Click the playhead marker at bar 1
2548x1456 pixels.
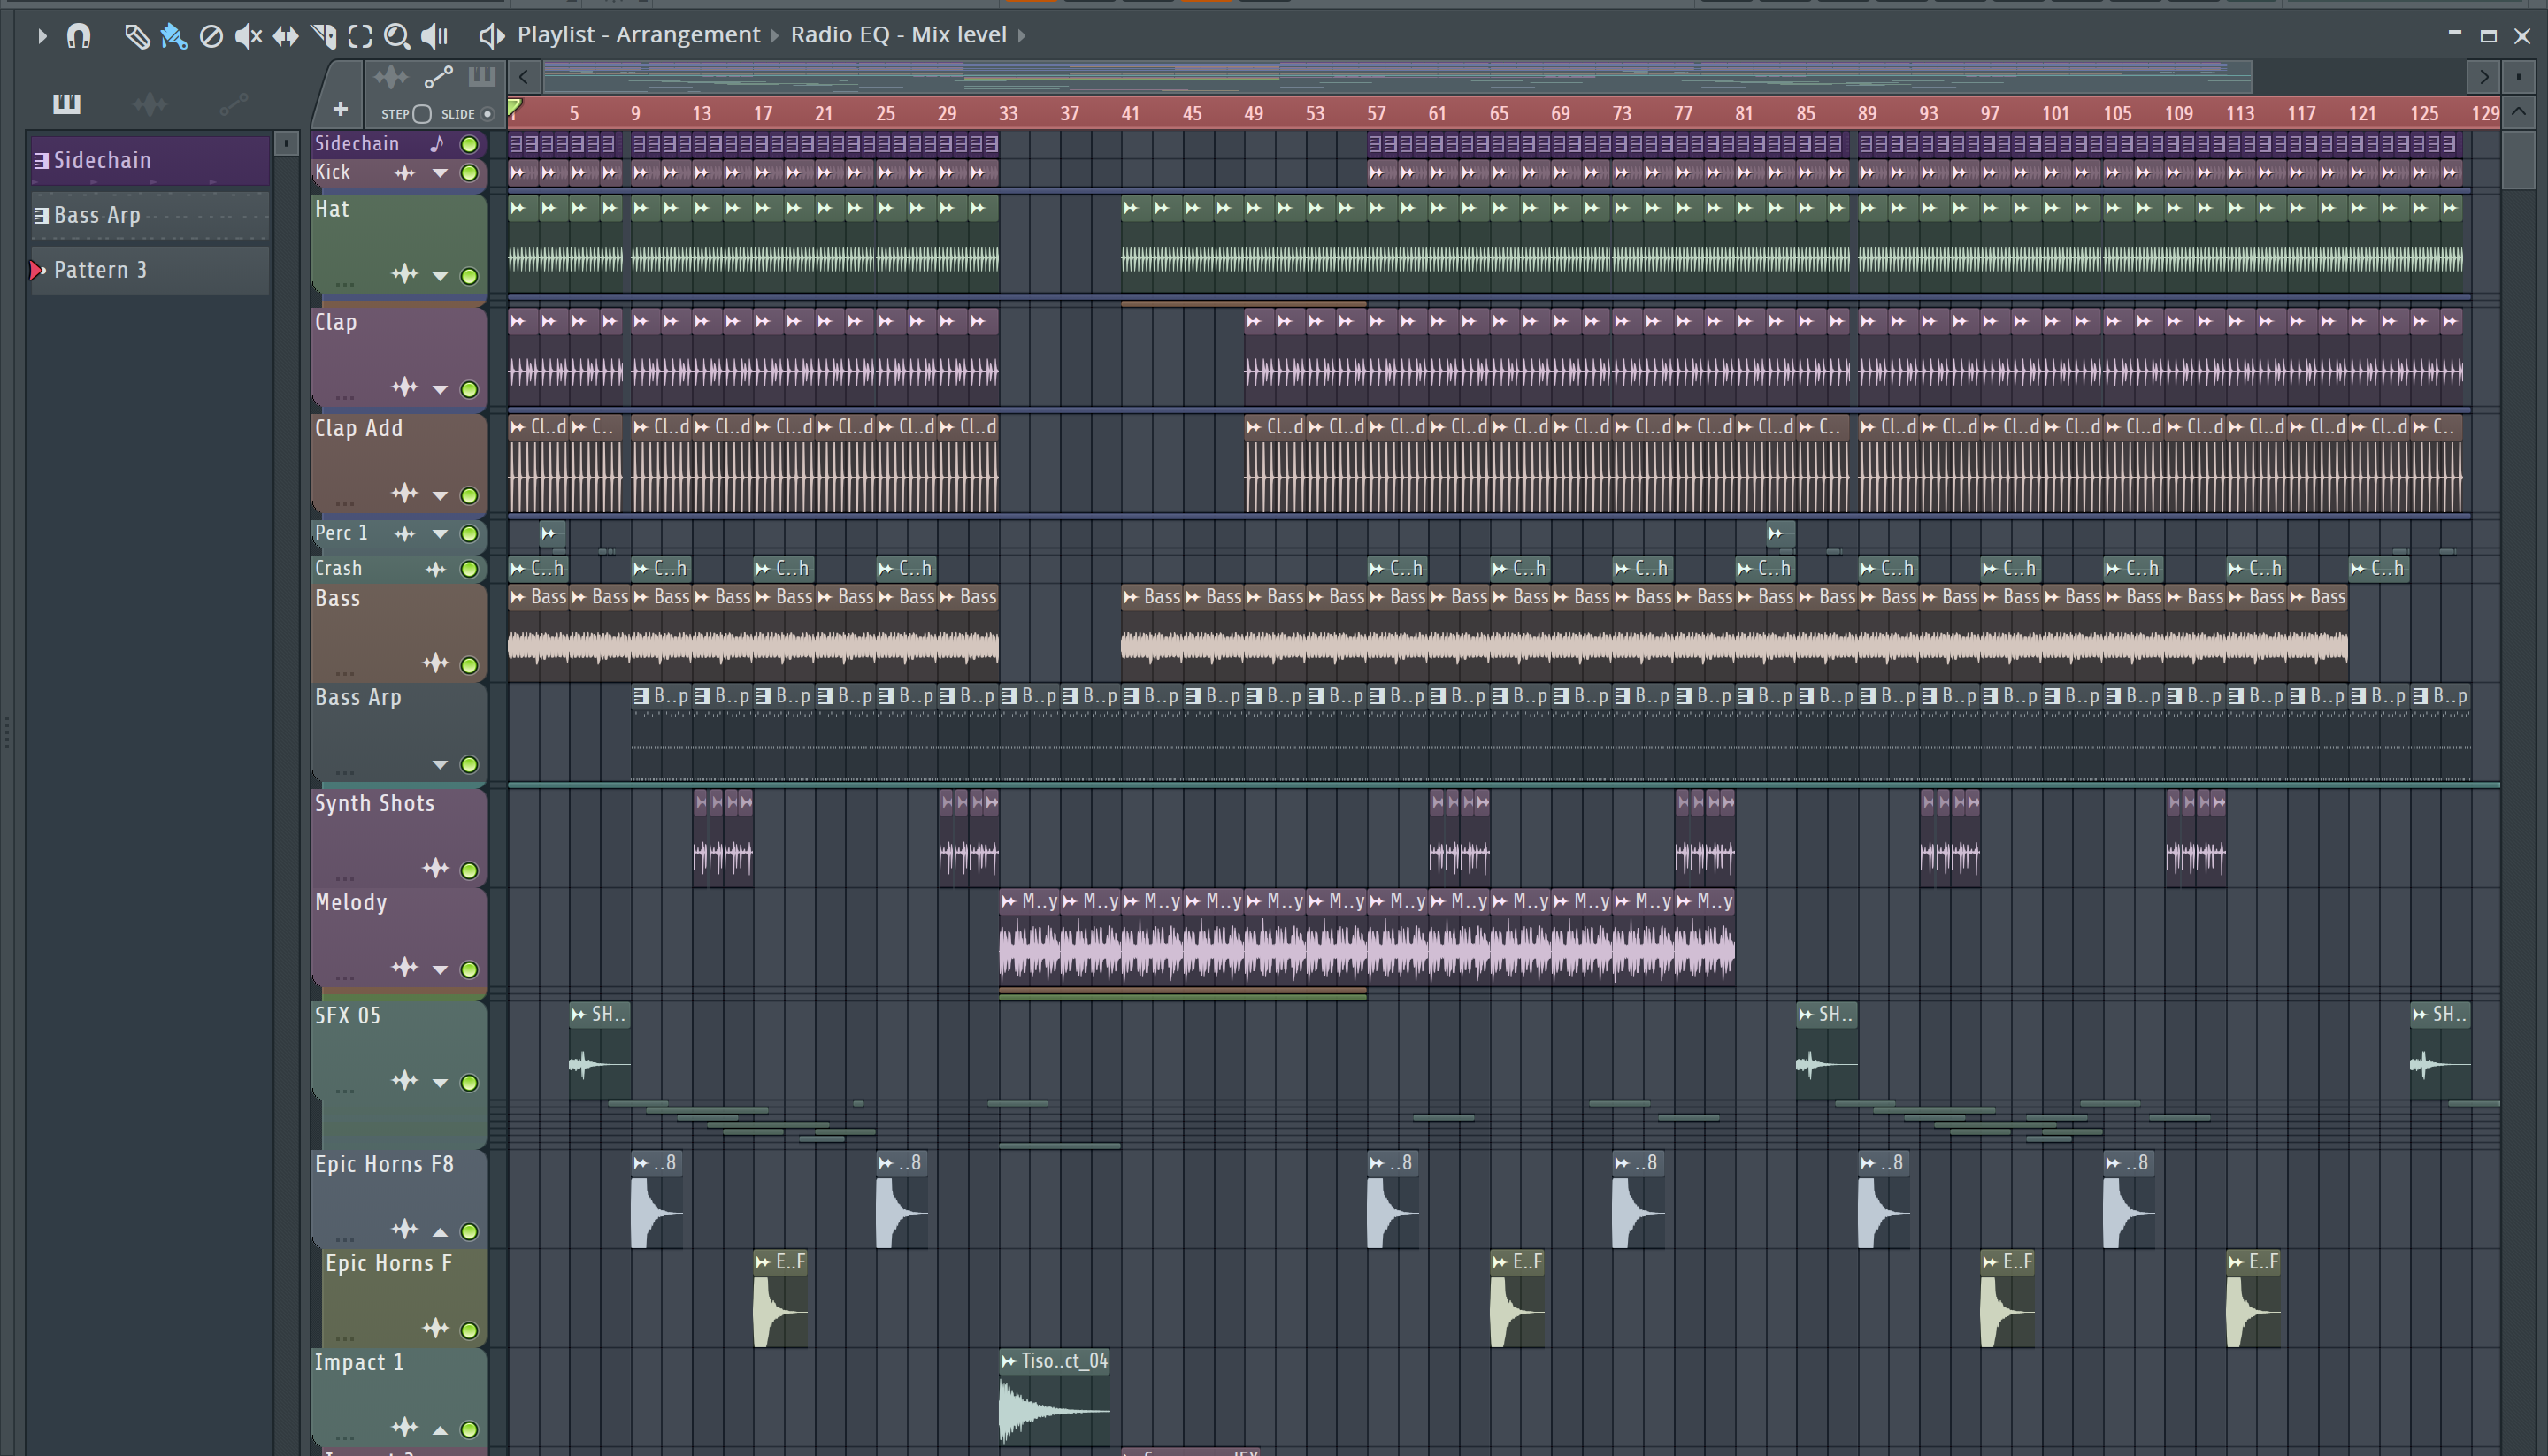(x=514, y=108)
